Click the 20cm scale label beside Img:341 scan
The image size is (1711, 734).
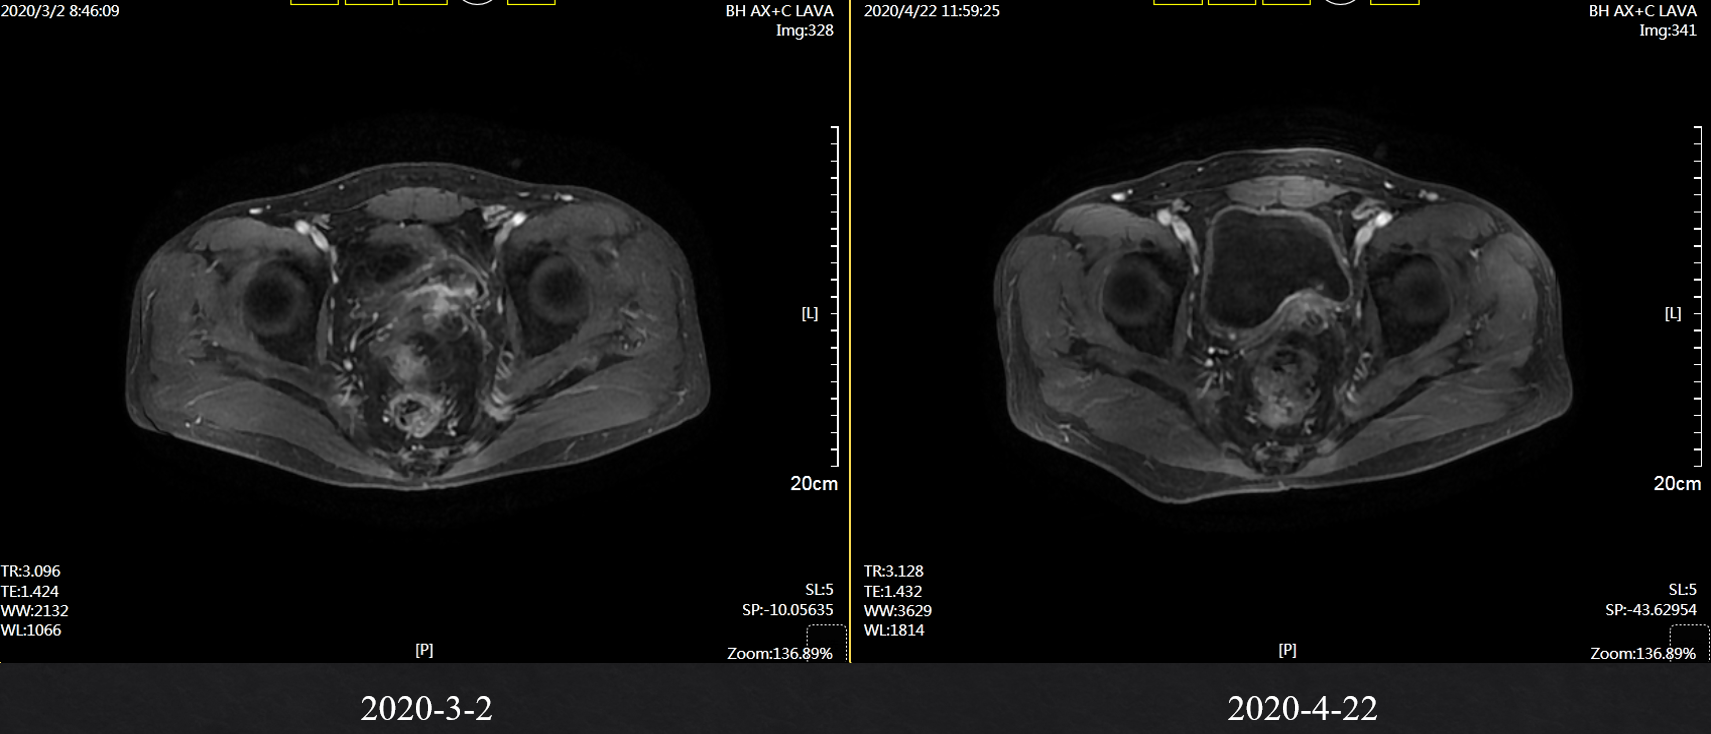tap(1677, 483)
